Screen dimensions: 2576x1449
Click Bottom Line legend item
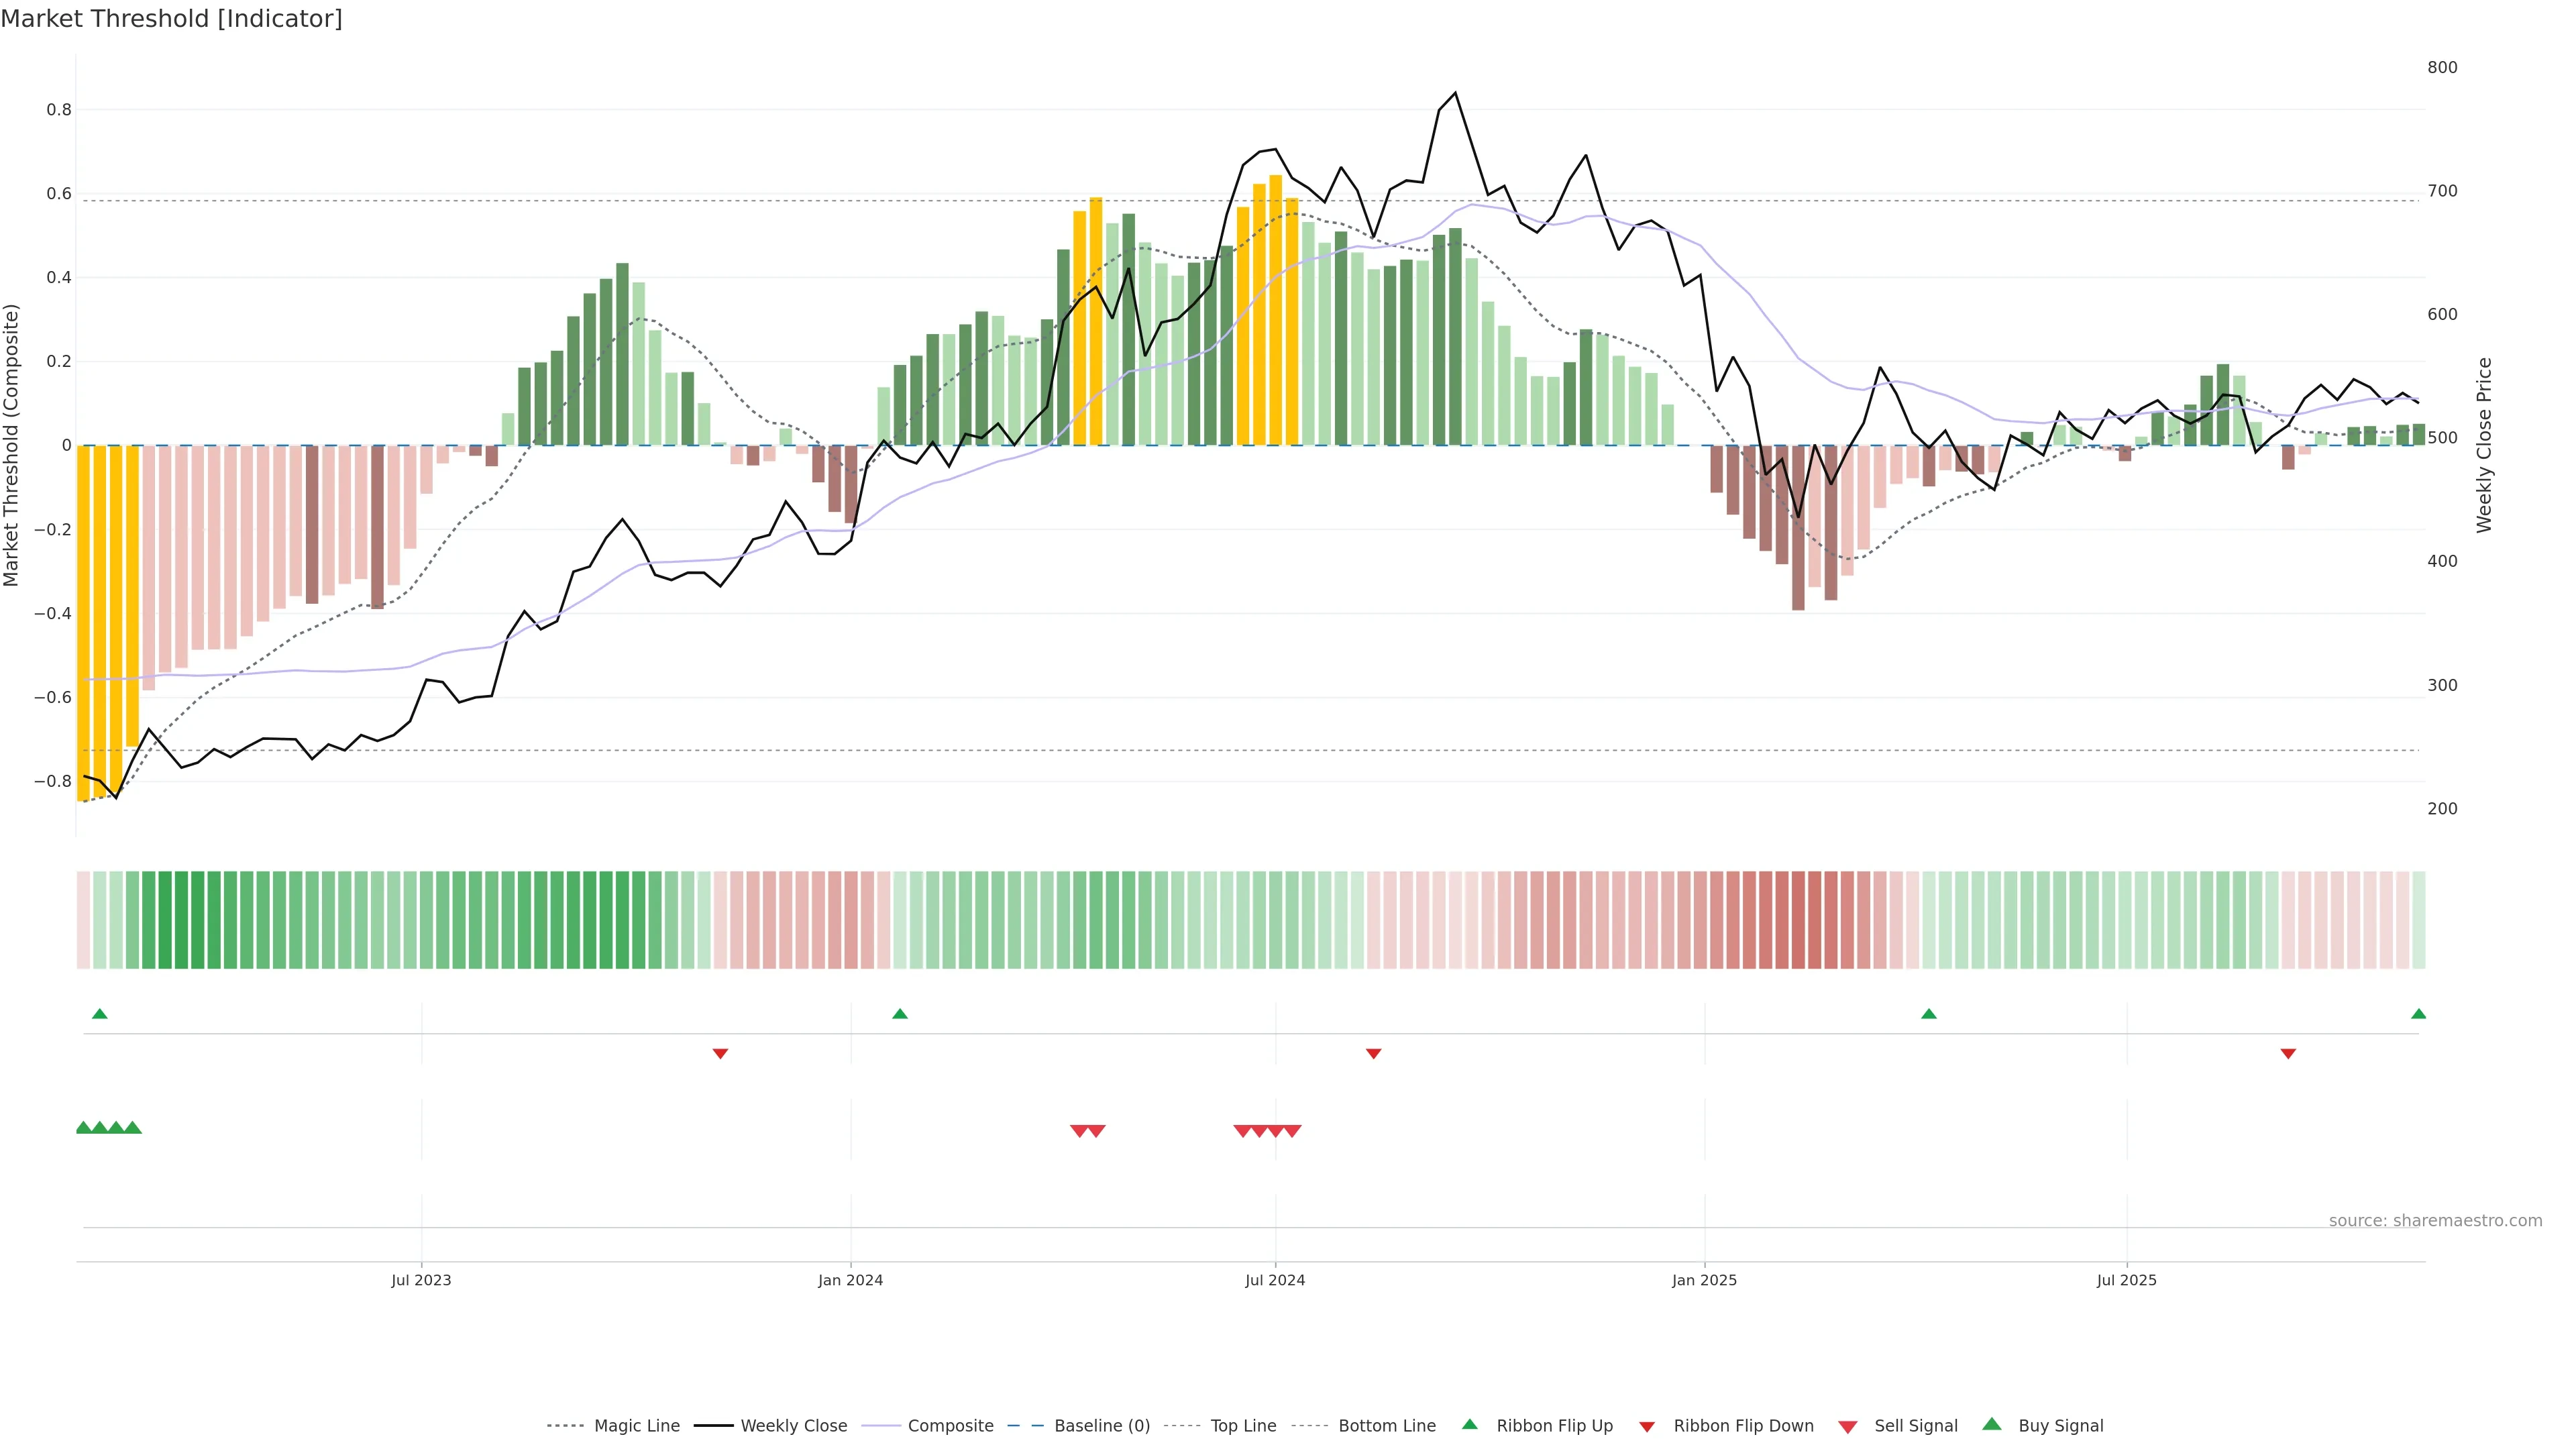1386,1426
